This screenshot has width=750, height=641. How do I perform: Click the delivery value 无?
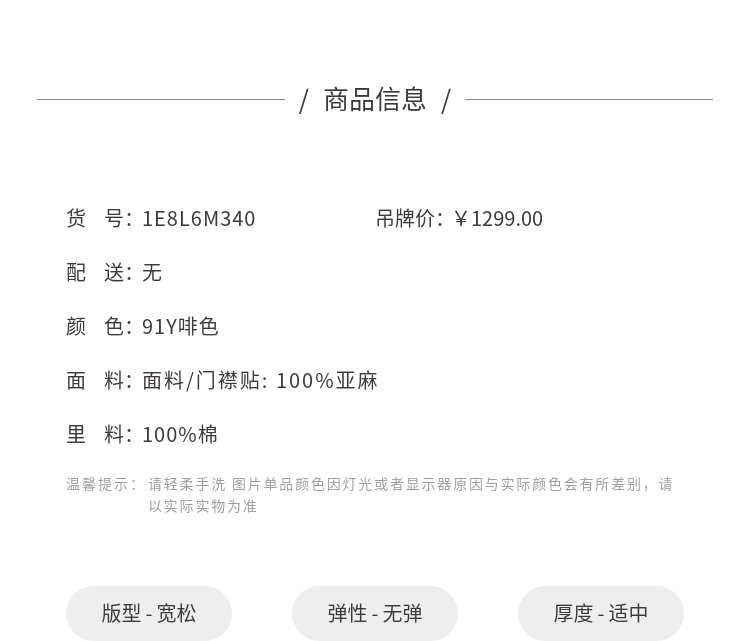152,273
